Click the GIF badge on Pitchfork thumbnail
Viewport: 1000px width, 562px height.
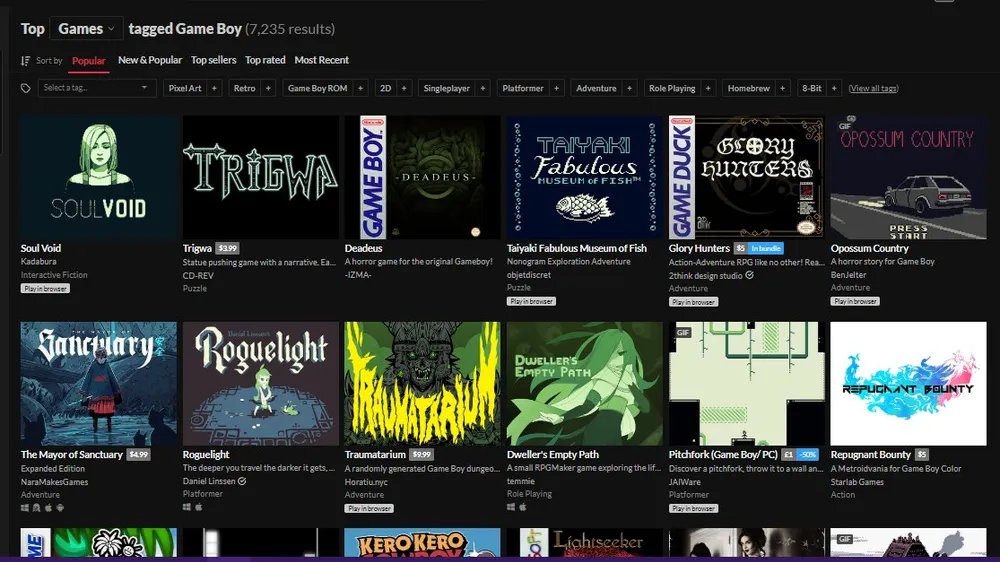click(x=683, y=332)
